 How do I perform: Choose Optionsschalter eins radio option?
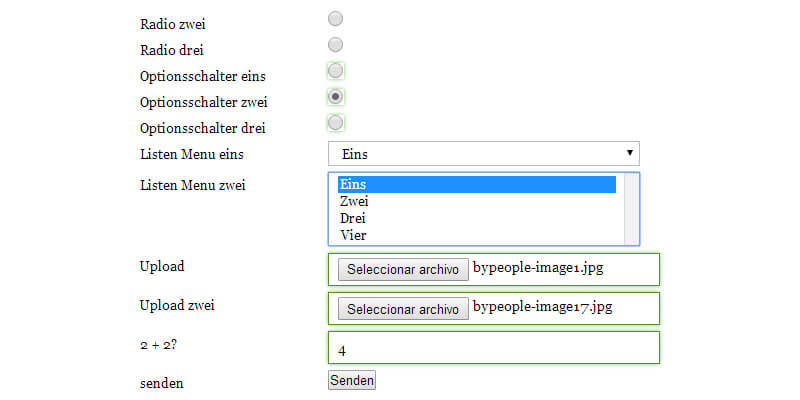[x=335, y=71]
